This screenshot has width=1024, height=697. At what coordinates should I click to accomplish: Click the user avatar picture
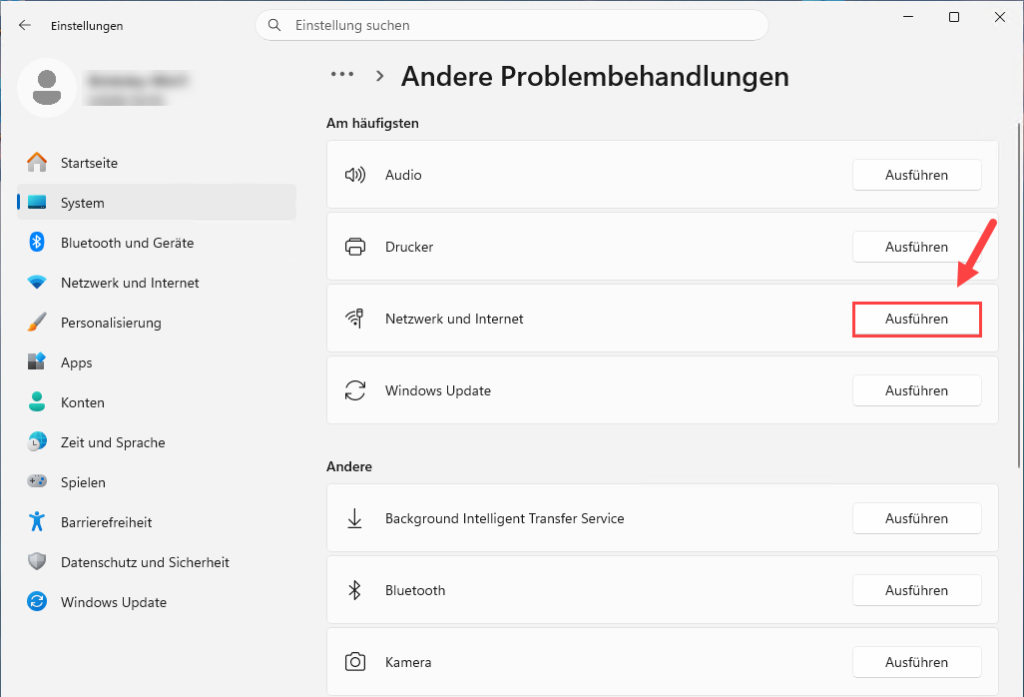click(x=47, y=88)
